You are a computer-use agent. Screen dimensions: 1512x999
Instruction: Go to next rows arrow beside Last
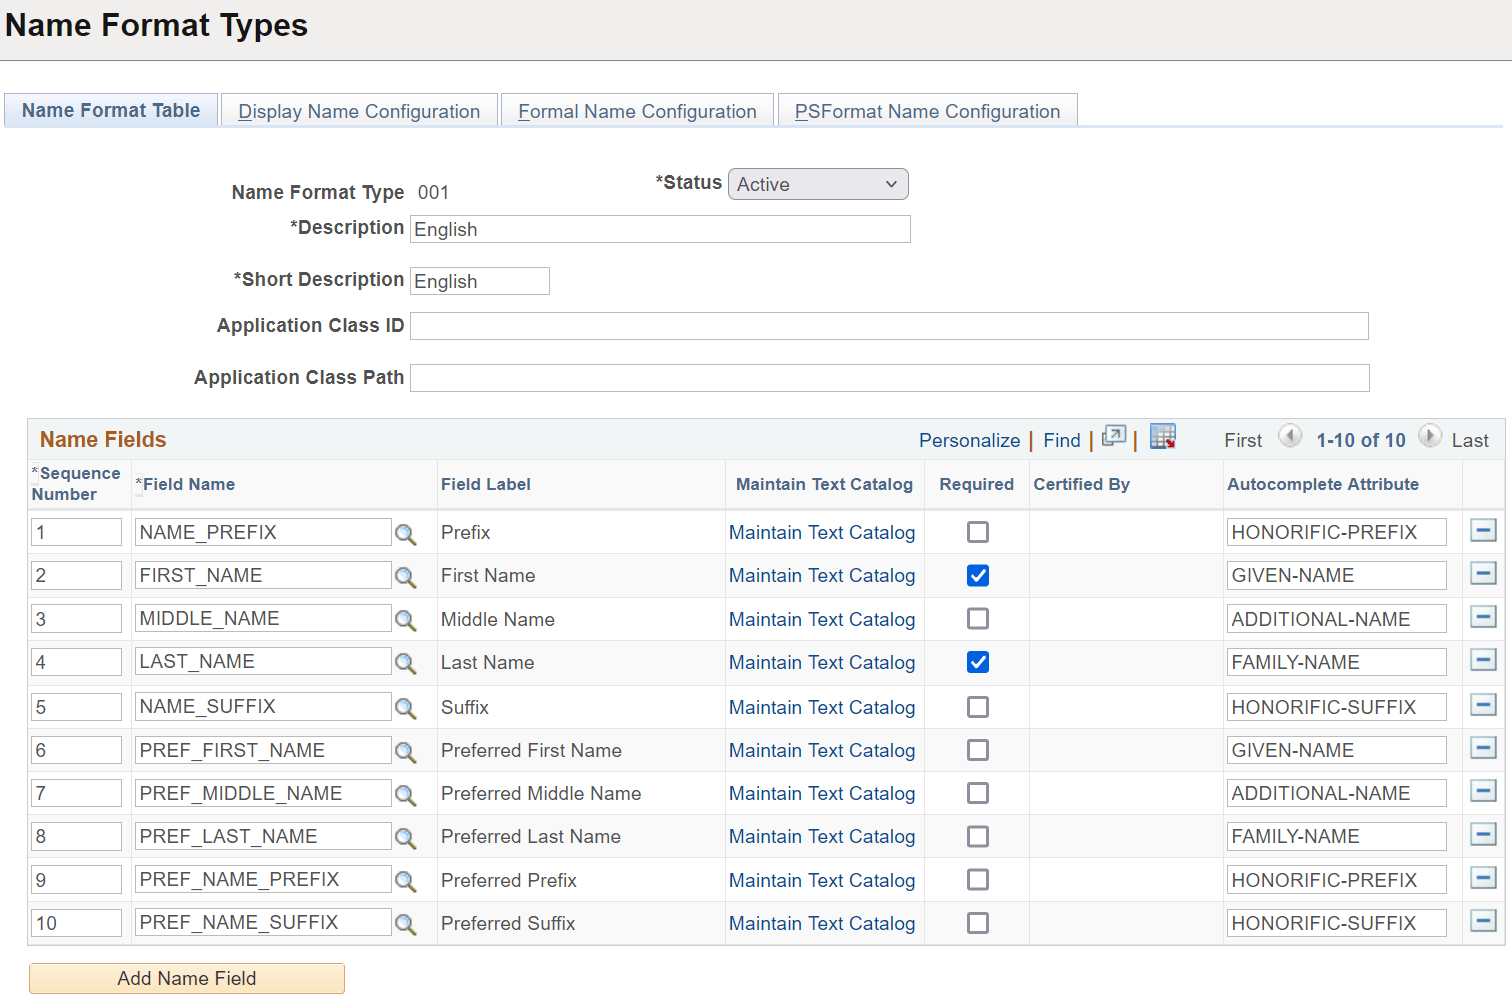[x=1430, y=436]
